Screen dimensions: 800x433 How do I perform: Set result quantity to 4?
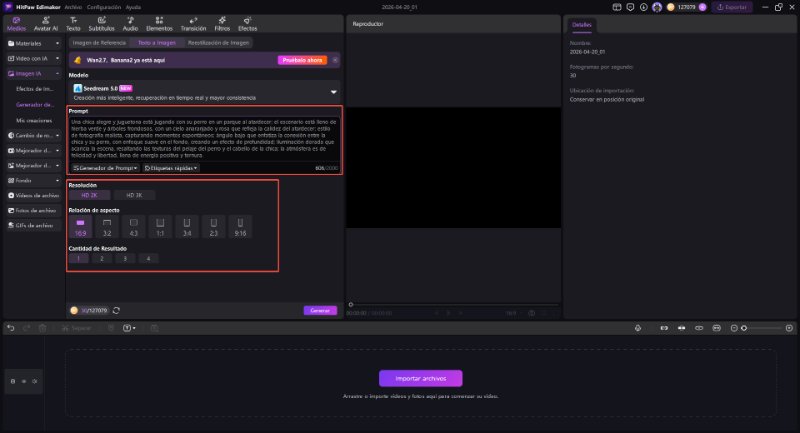pyautogui.click(x=148, y=259)
